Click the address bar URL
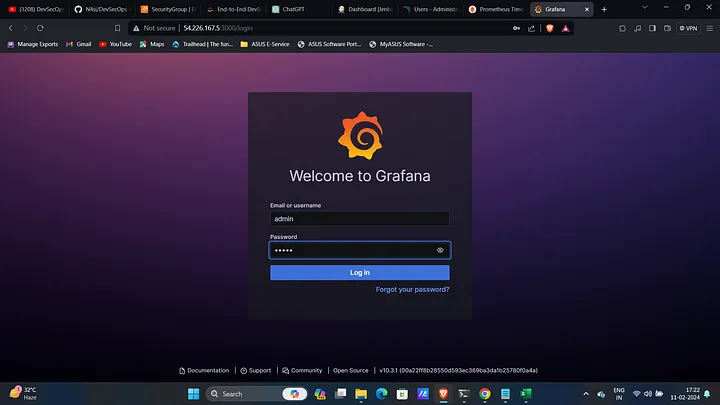 [218, 28]
